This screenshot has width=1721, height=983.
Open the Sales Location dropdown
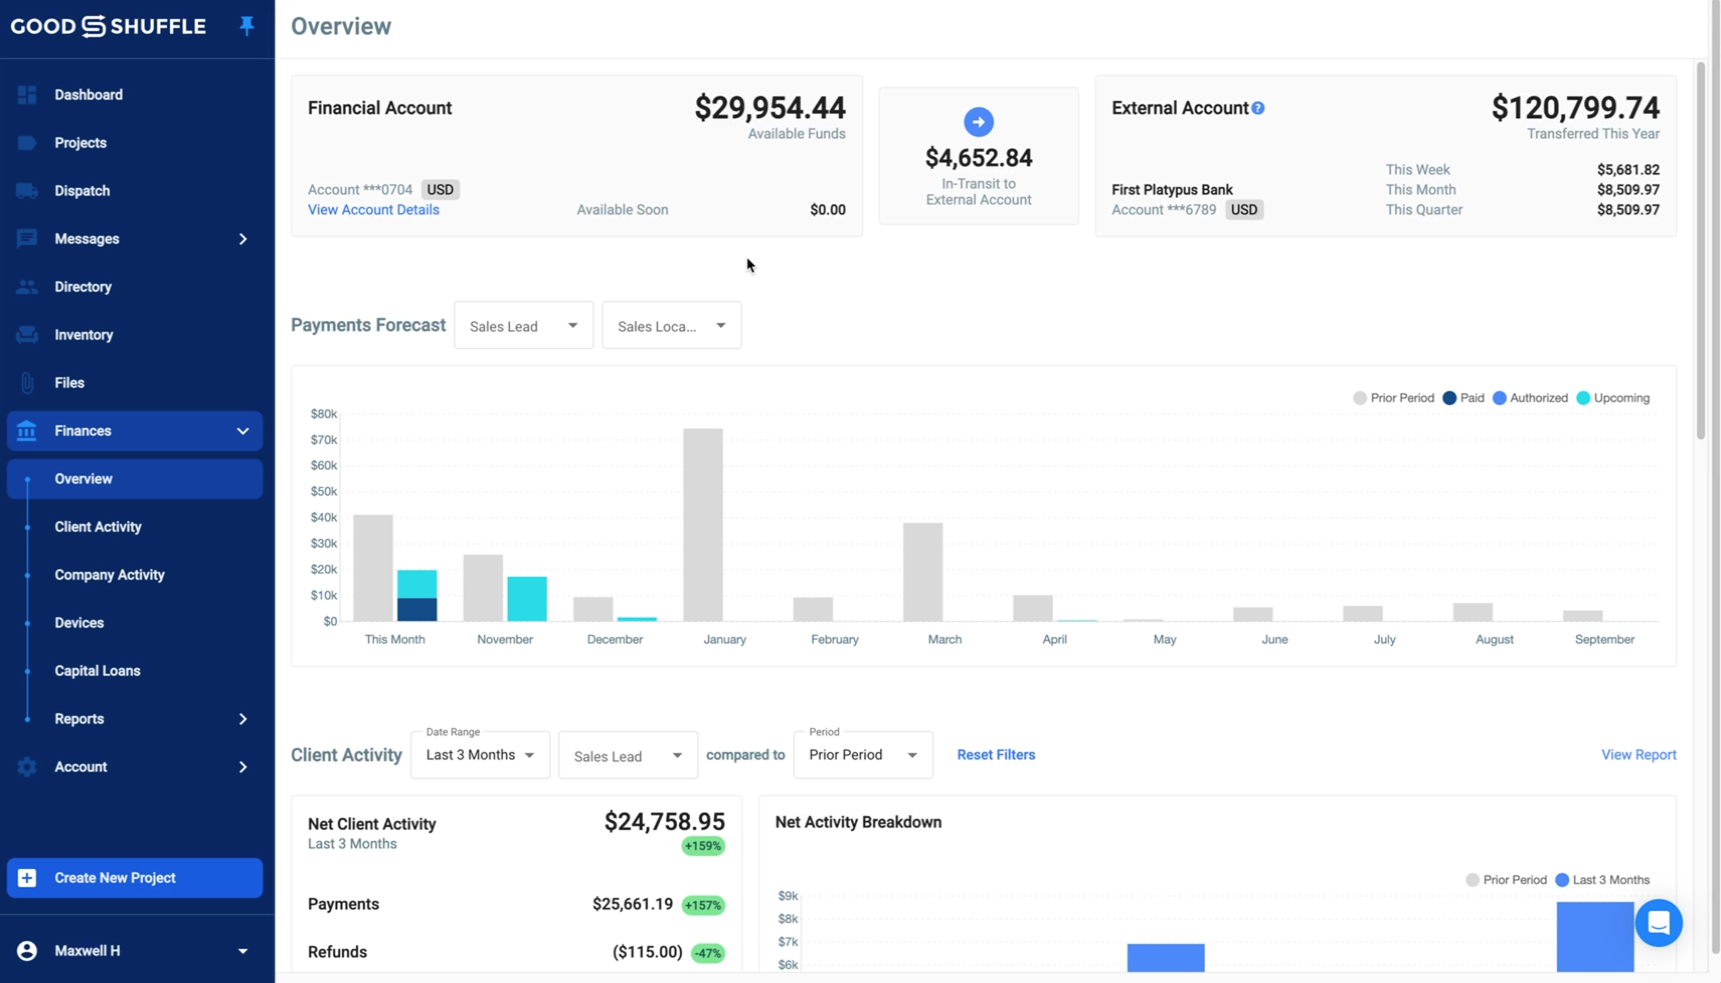671,326
